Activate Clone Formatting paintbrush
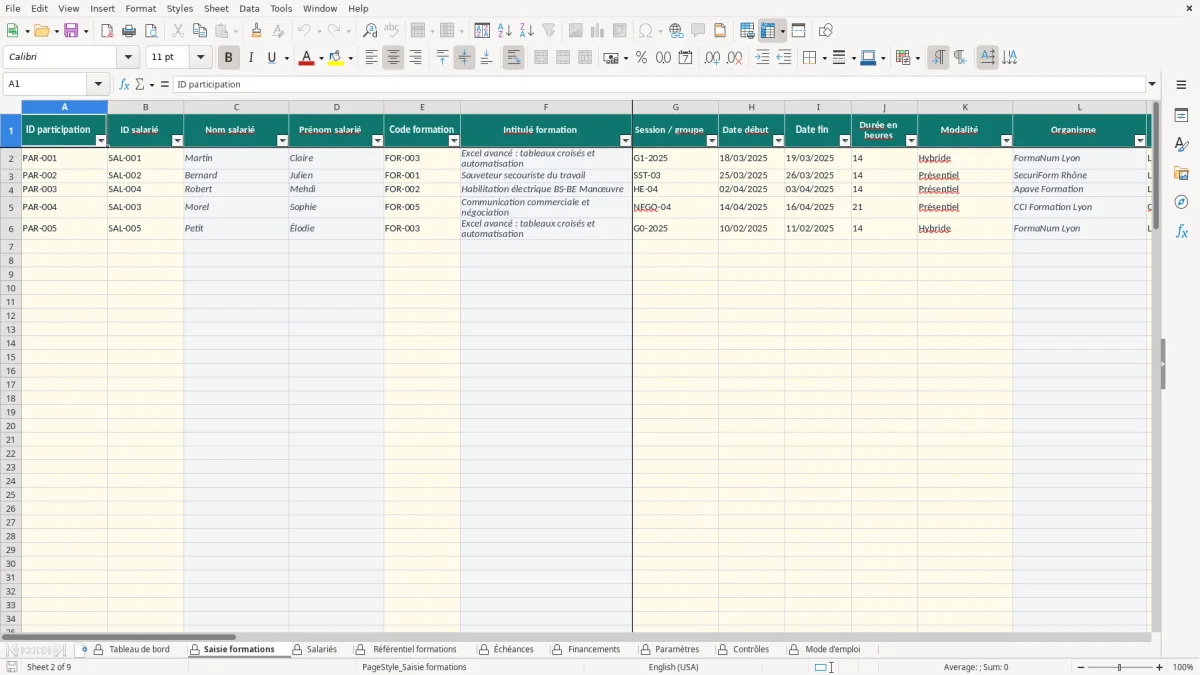The image size is (1200, 675). tap(257, 31)
